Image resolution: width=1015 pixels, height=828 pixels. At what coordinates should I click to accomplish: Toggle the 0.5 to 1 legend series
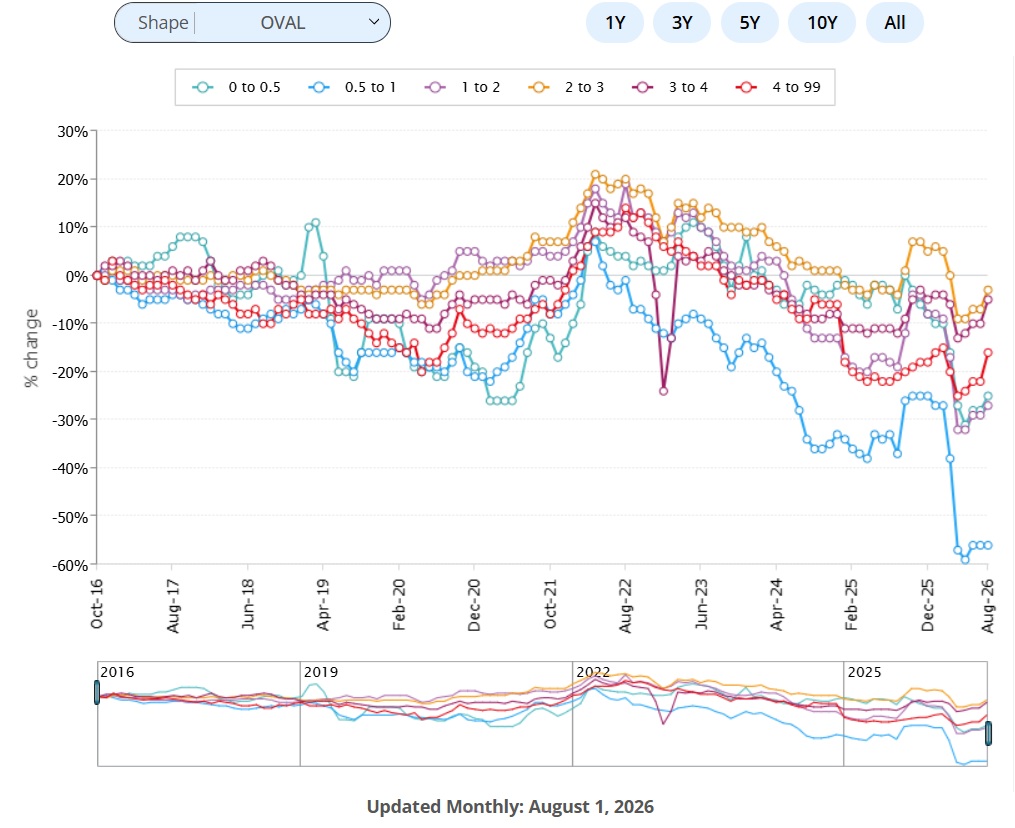pos(352,87)
